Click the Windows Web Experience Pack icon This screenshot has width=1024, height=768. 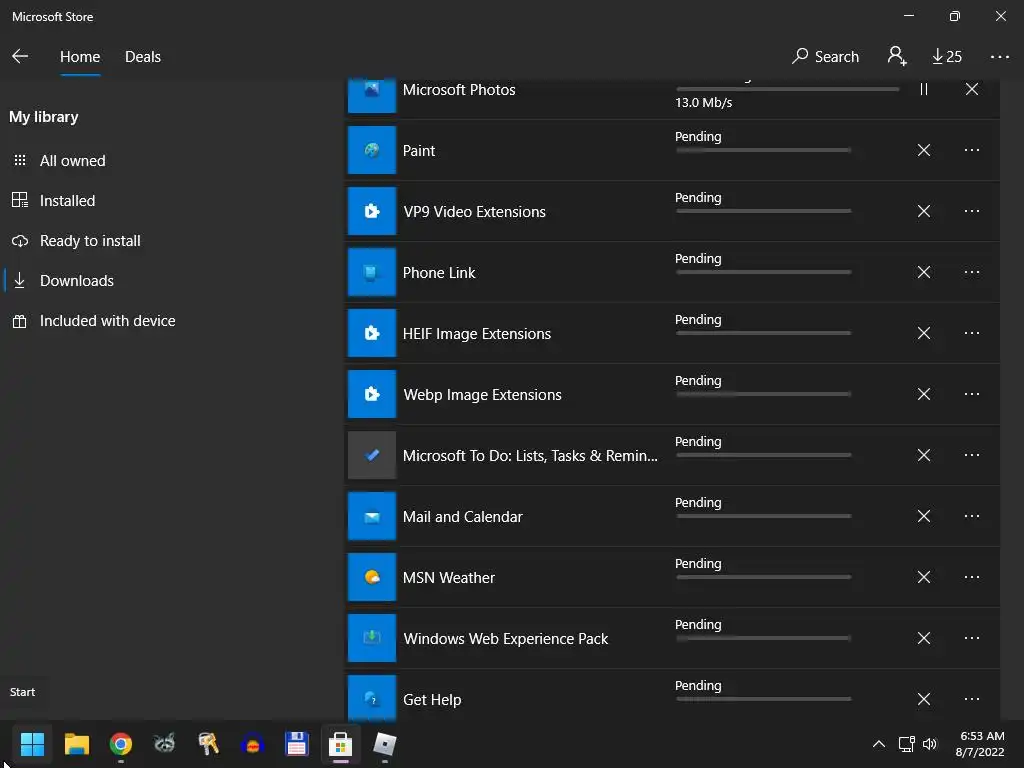pyautogui.click(x=372, y=638)
